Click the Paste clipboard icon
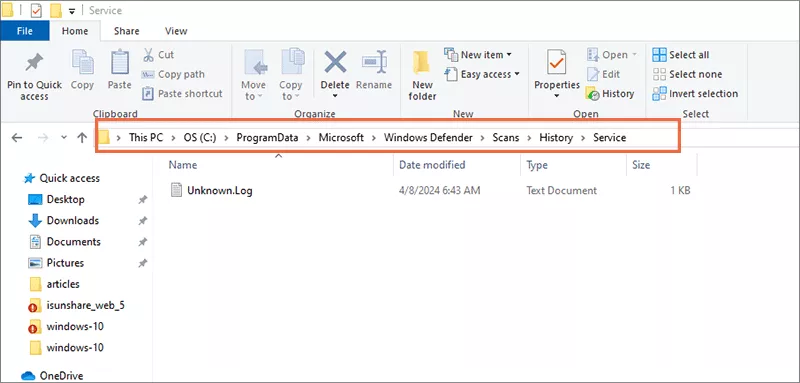This screenshot has height=383, width=800. point(119,62)
